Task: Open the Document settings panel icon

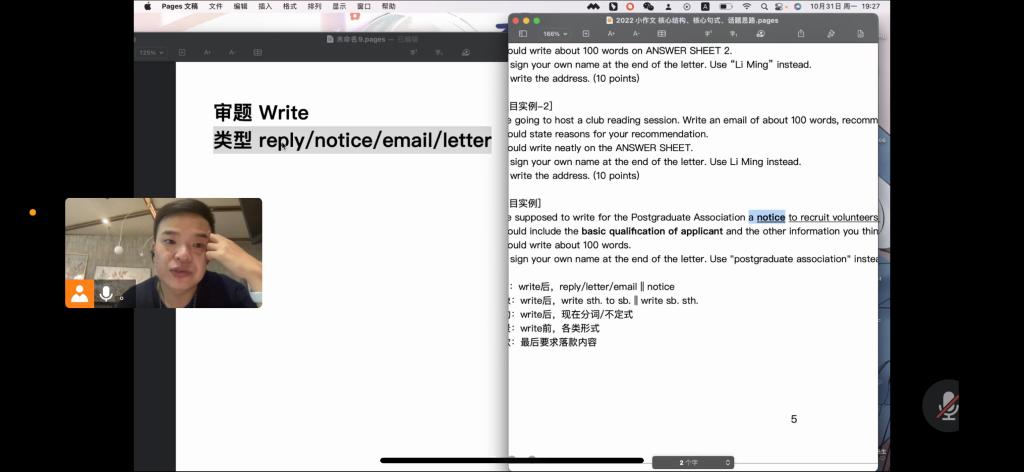Action: click(860, 34)
